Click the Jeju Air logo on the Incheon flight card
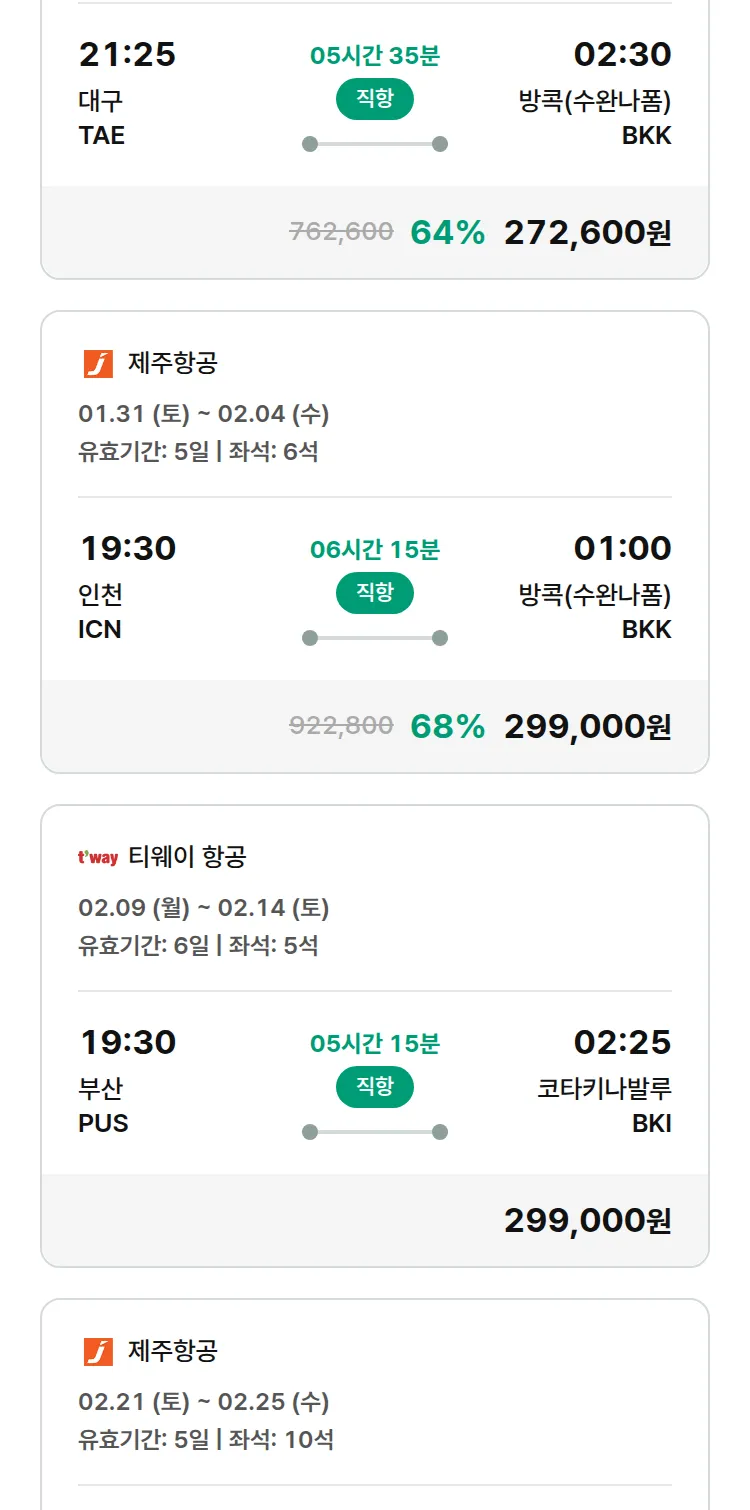This screenshot has height=1510, width=750. (98, 364)
